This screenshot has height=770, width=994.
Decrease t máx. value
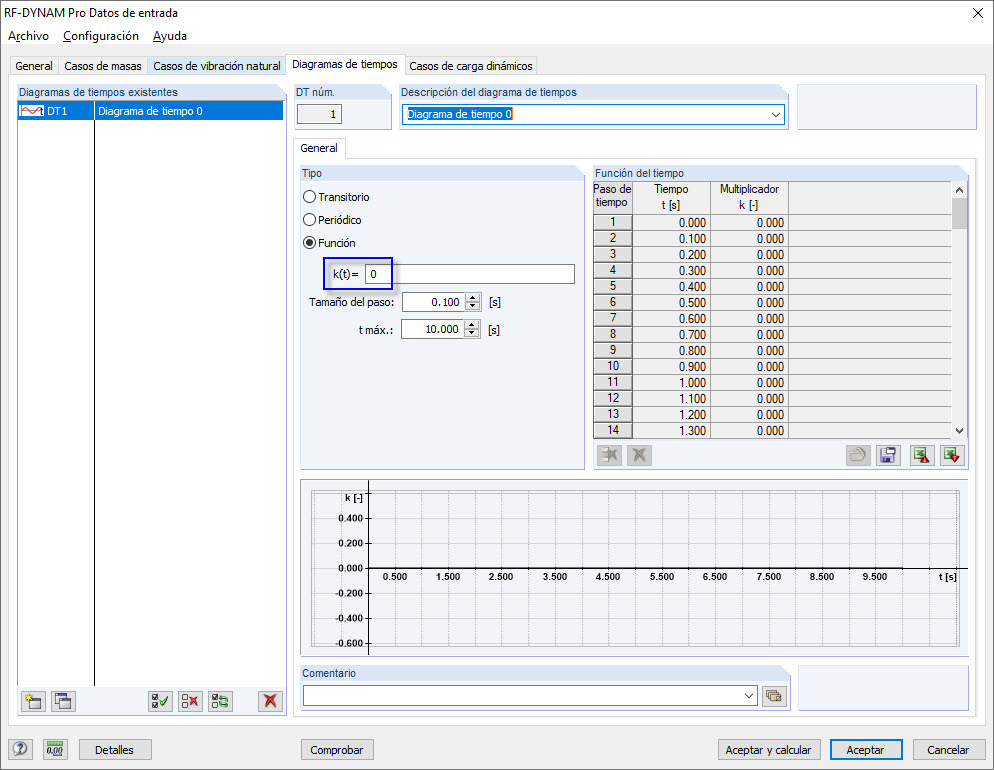pyautogui.click(x=472, y=333)
